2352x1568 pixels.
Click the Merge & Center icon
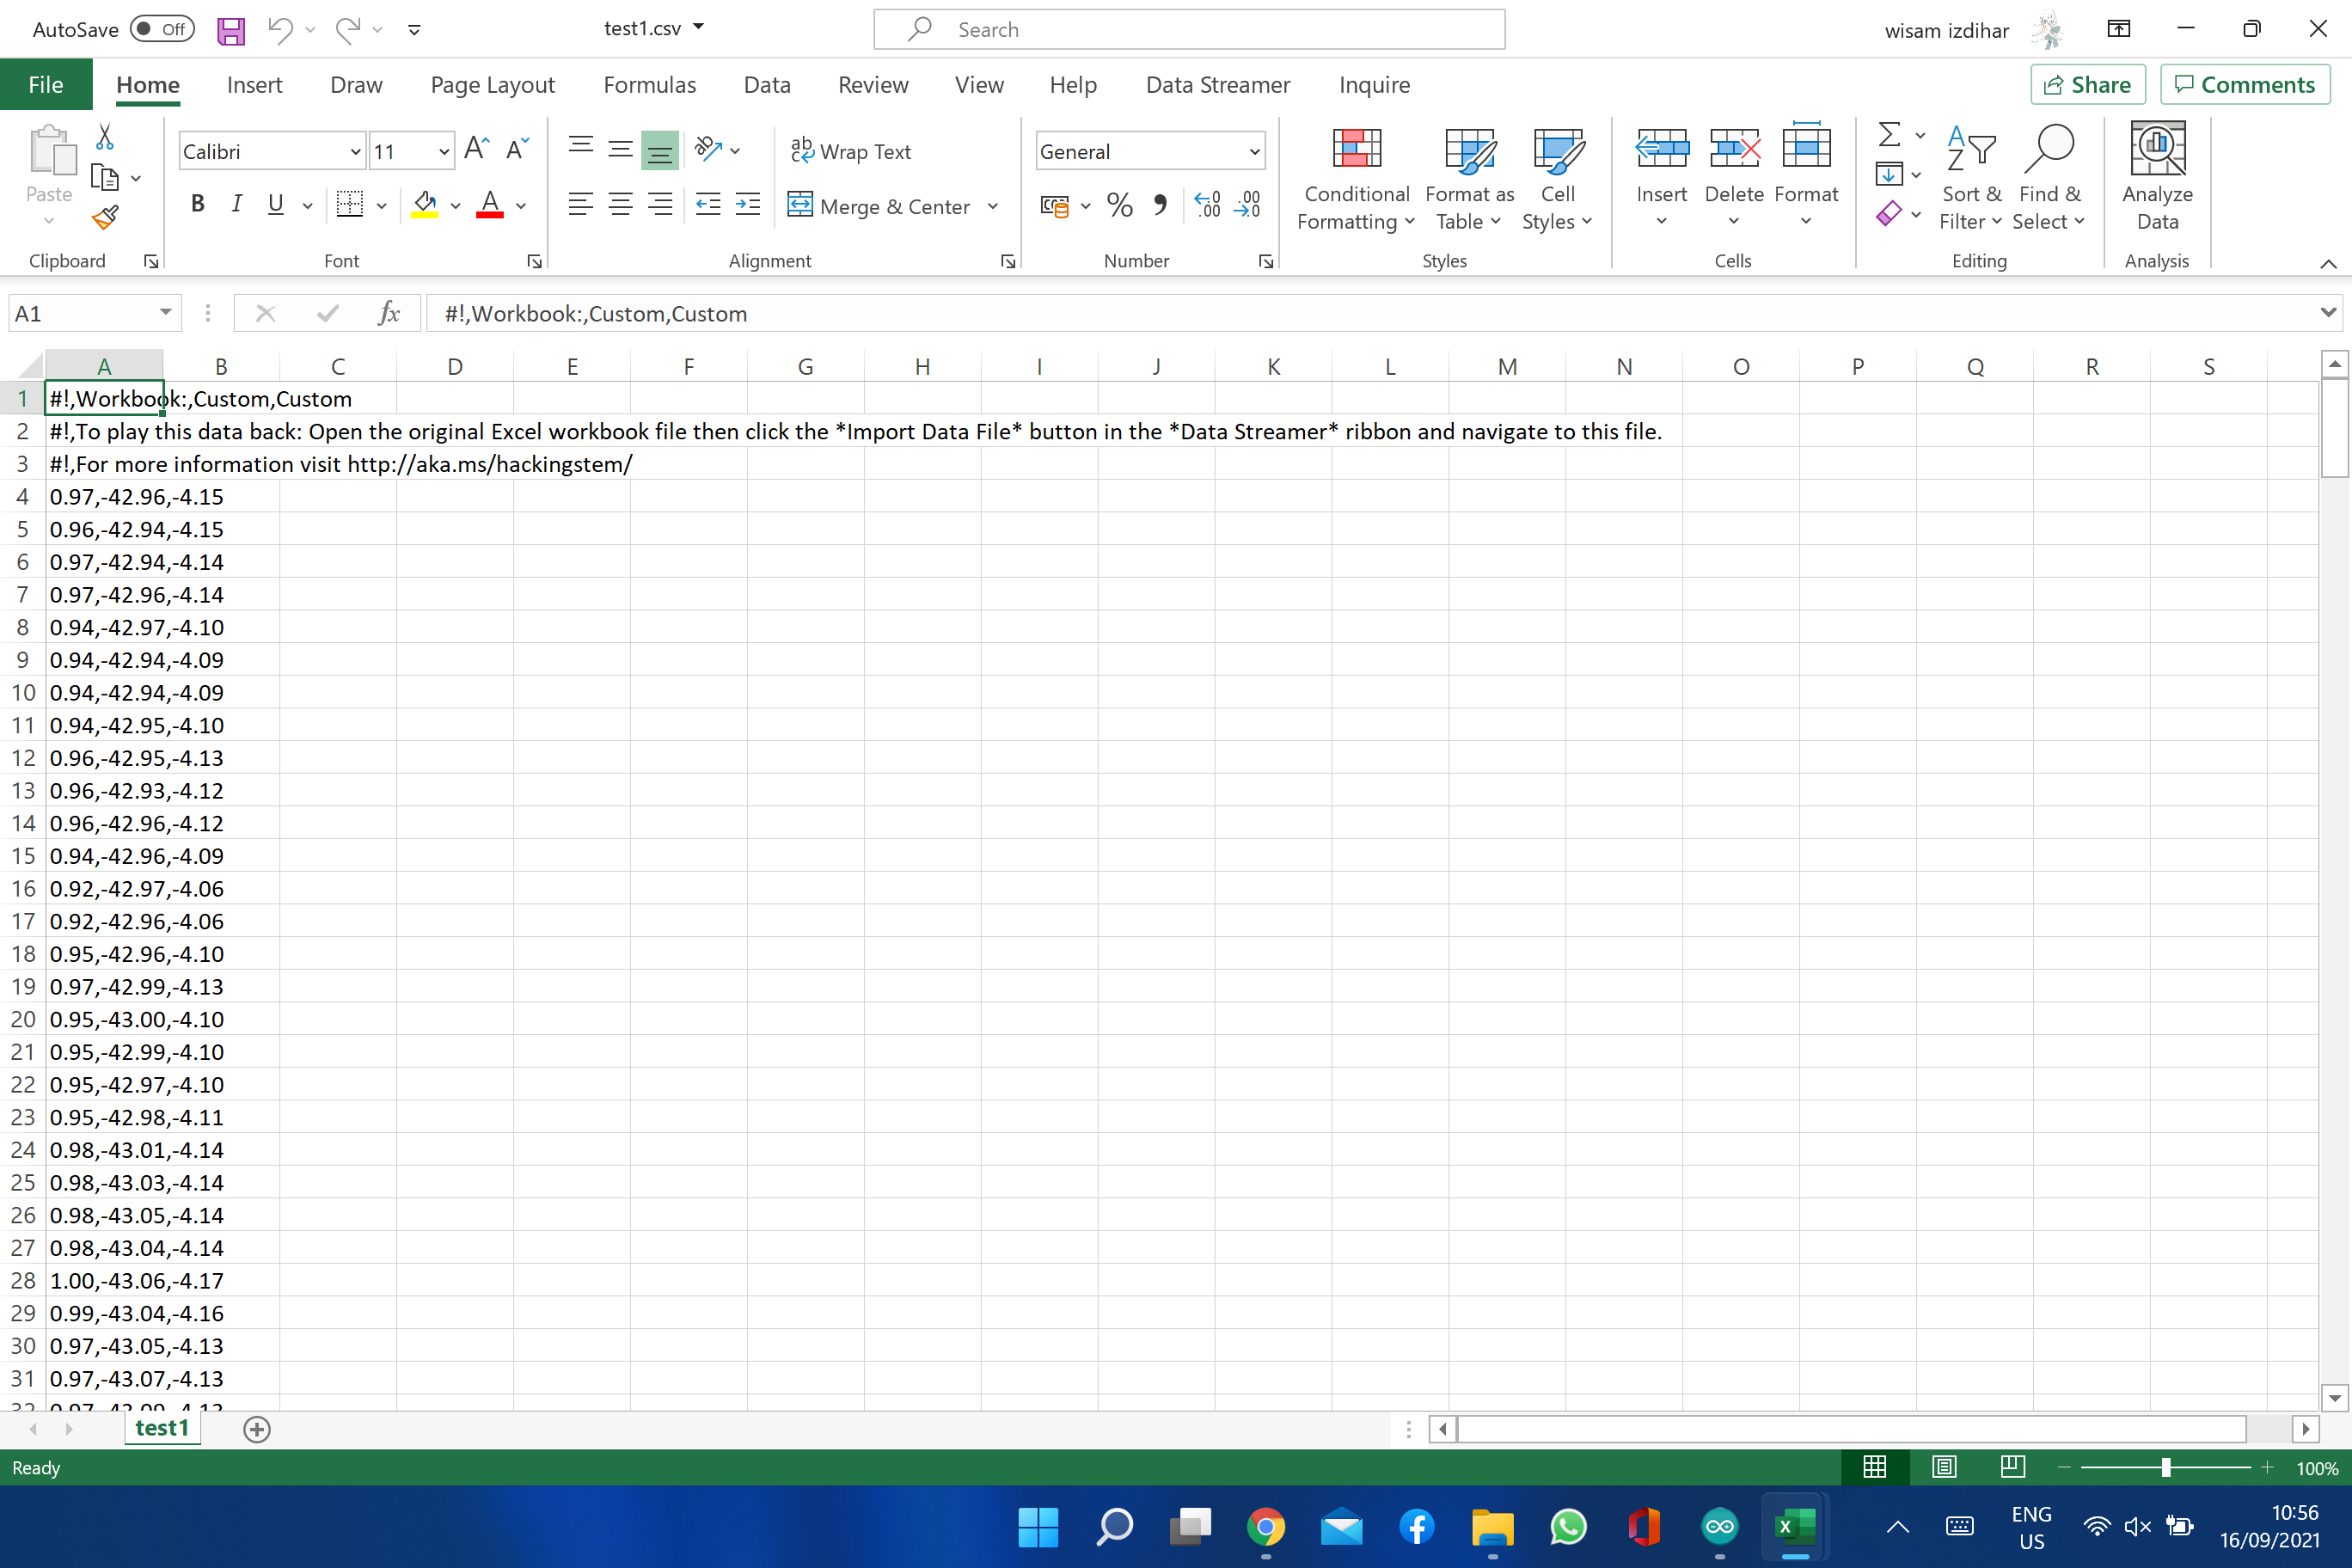click(800, 206)
